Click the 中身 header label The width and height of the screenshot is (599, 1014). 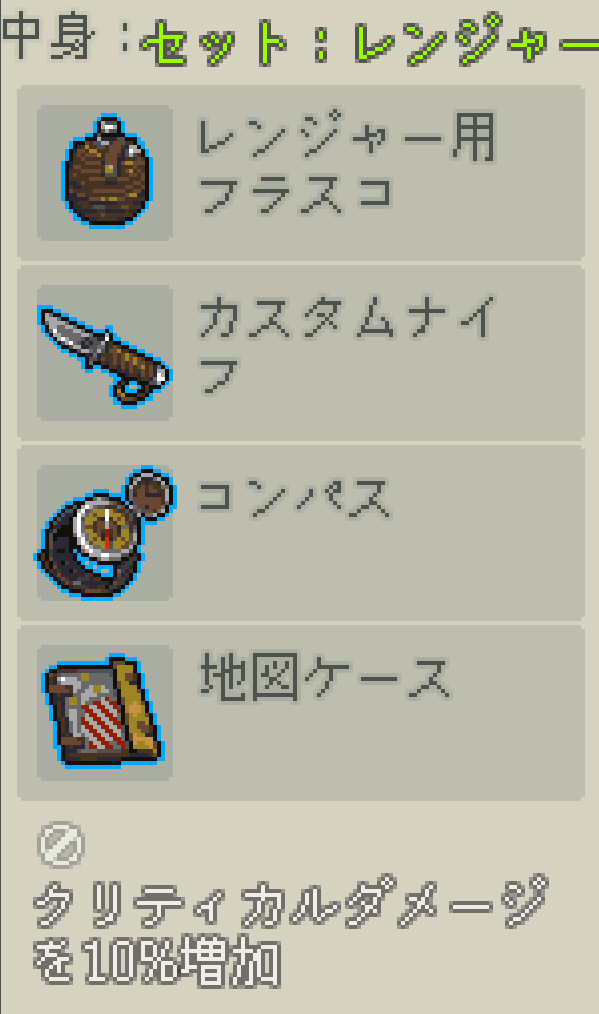point(49,37)
